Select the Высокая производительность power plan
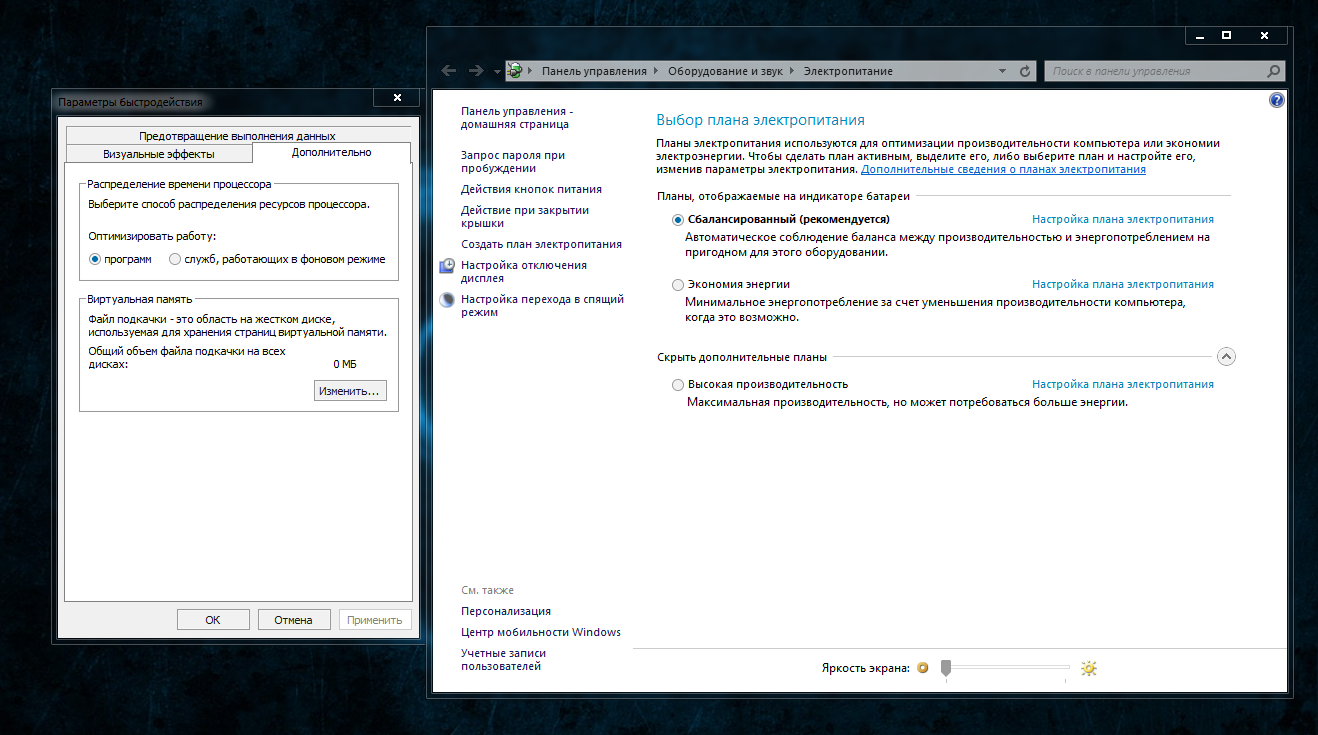The height and width of the screenshot is (735, 1318). coord(678,385)
